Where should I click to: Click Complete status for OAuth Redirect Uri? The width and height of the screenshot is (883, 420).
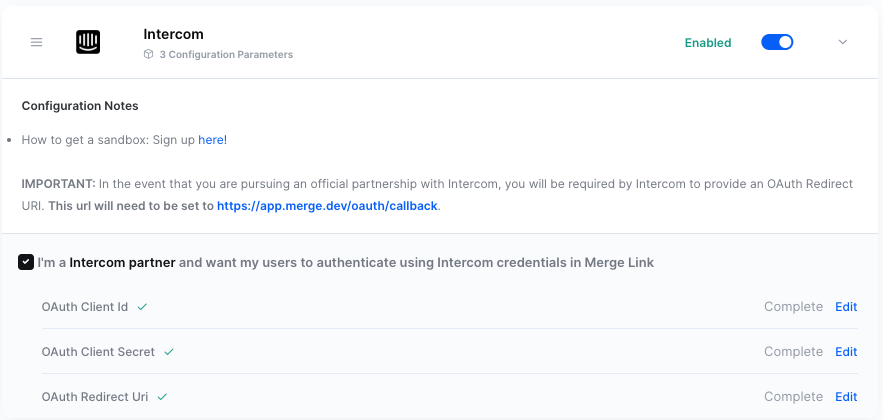tap(793, 397)
